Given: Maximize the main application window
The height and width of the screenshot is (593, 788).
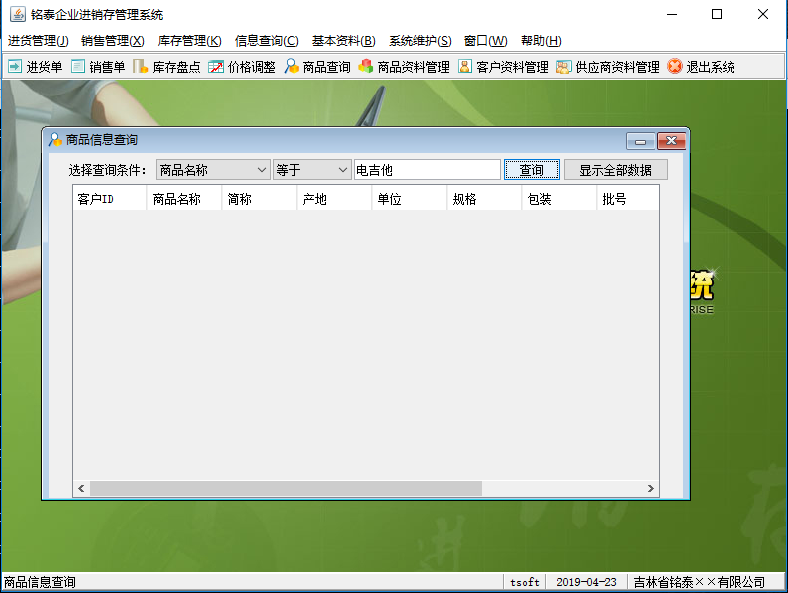Looking at the screenshot, I should pyautogui.click(x=717, y=14).
